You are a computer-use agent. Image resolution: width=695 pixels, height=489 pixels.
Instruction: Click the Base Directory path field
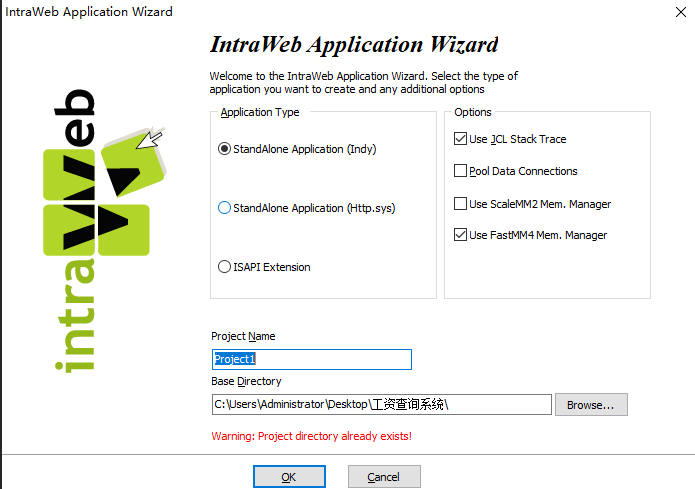[382, 404]
